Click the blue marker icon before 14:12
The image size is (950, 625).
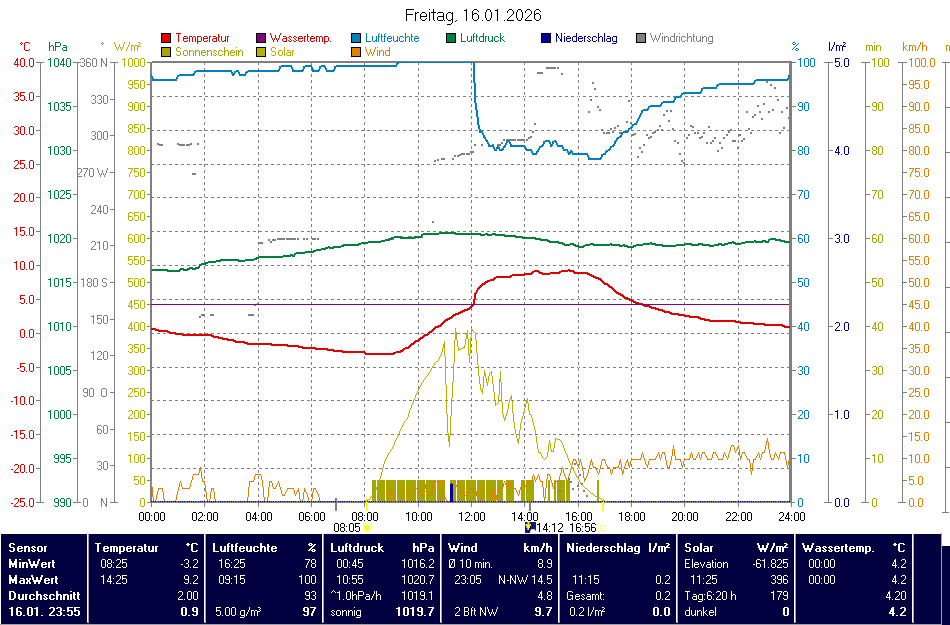click(529, 527)
